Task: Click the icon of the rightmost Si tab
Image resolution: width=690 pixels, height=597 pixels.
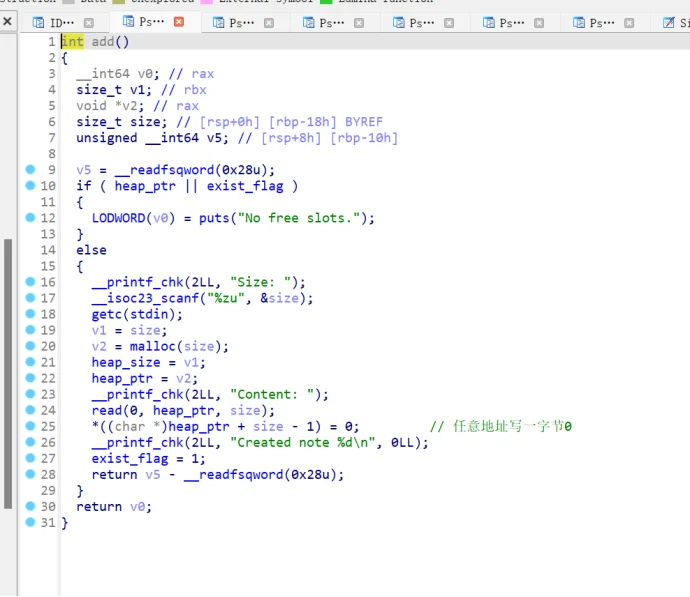Action: point(669,22)
